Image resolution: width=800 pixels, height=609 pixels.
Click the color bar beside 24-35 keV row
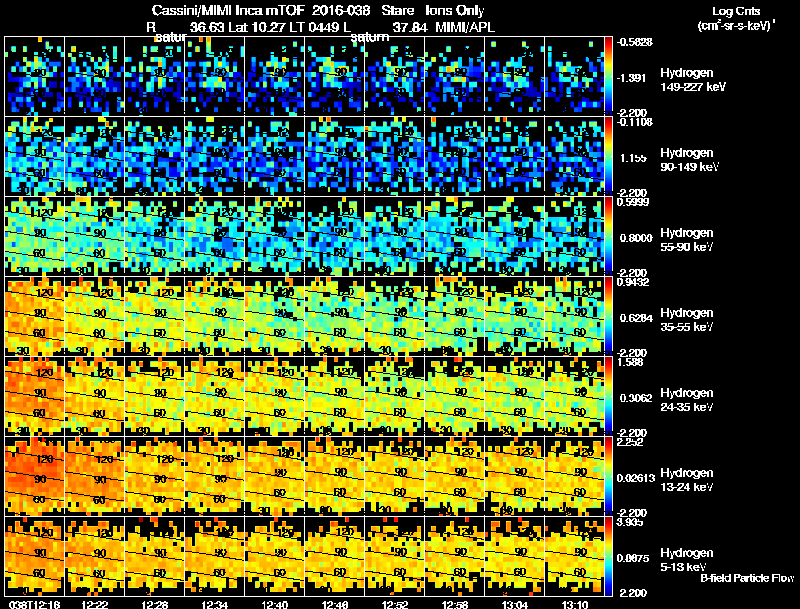tap(608, 396)
